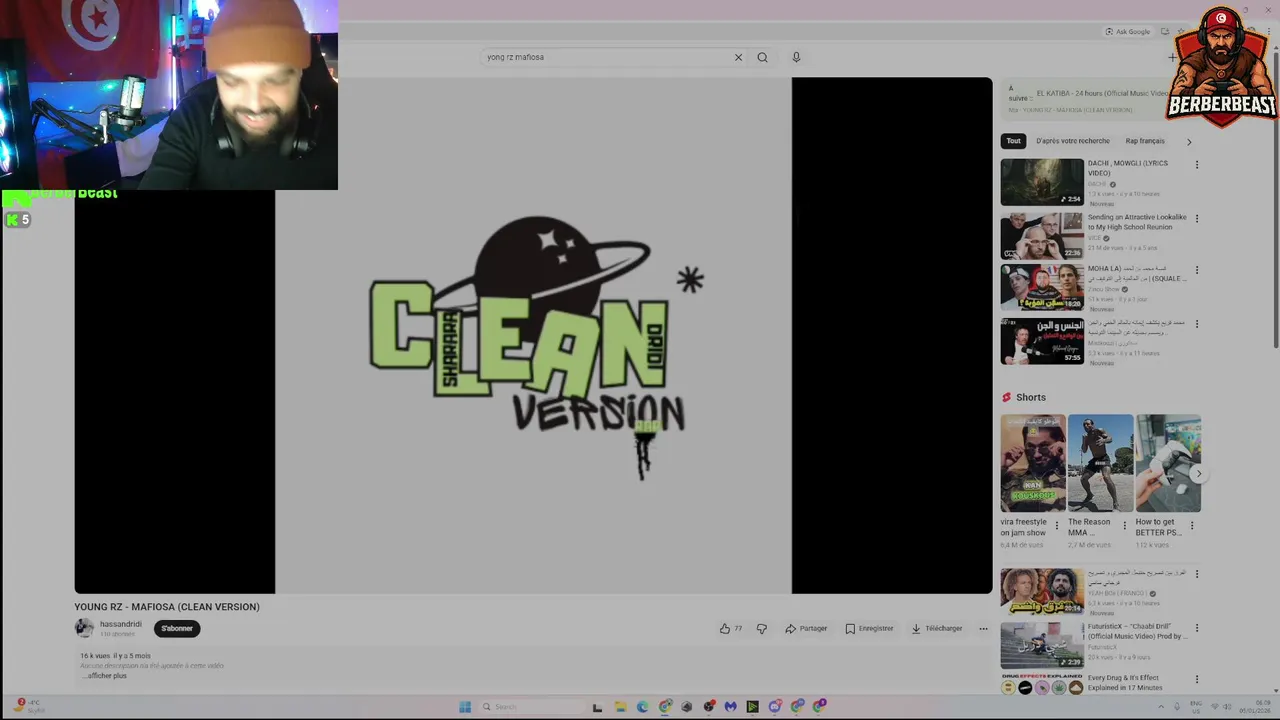Open options for FuturisticX Chaabi Drill video
Screen dimensions: 1280x720
(x=1196, y=627)
